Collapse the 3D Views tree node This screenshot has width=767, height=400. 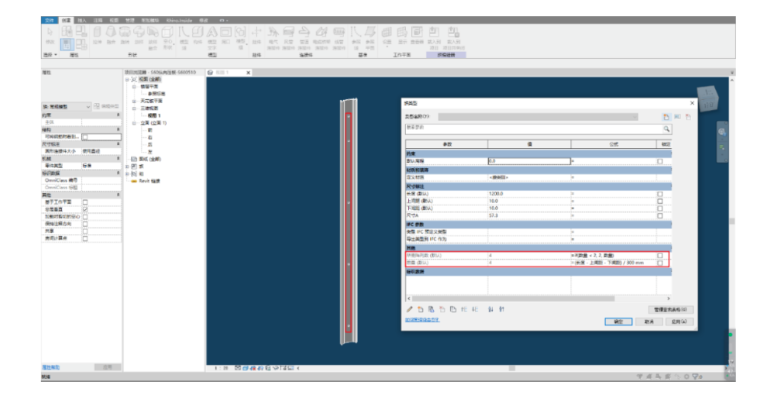(135, 108)
